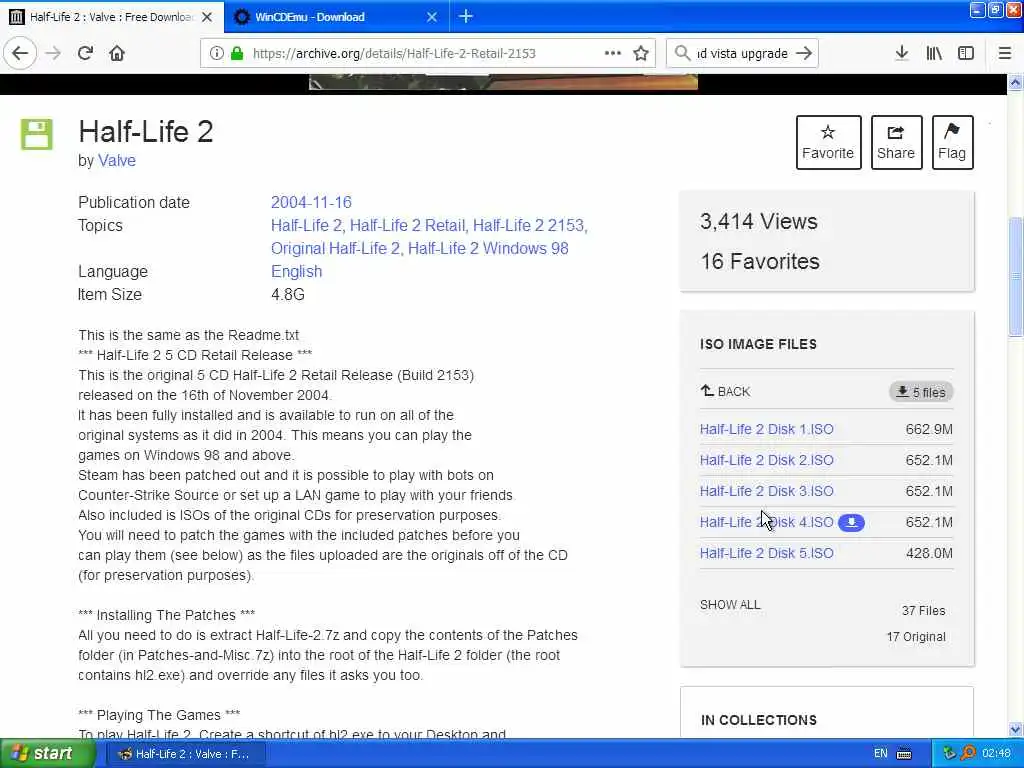The width and height of the screenshot is (1024, 768).
Task: Click the '3,414 Views' text
Action: [x=758, y=221]
